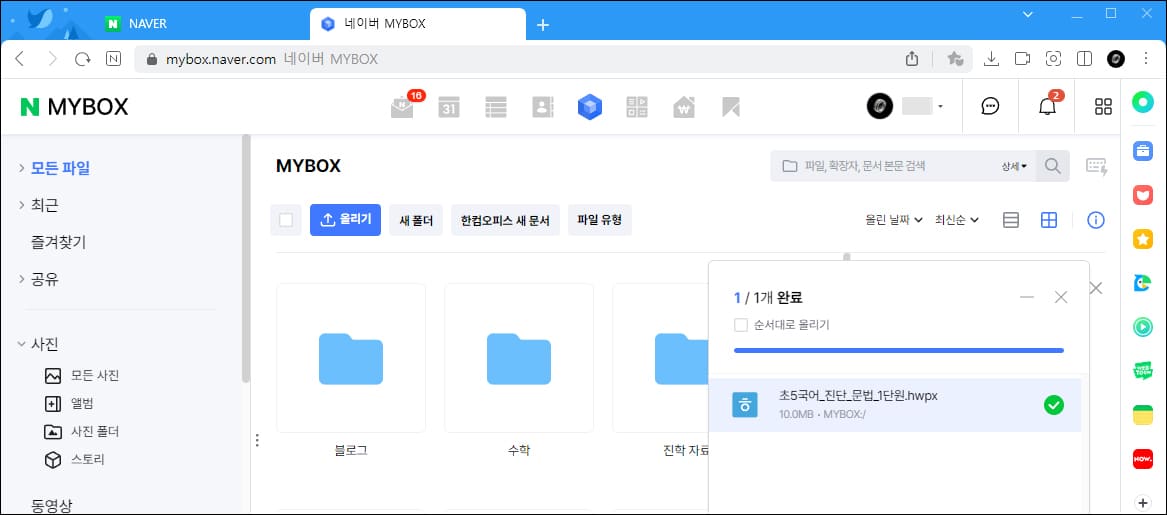Show file info panel icon
The height and width of the screenshot is (515, 1167).
[1096, 220]
